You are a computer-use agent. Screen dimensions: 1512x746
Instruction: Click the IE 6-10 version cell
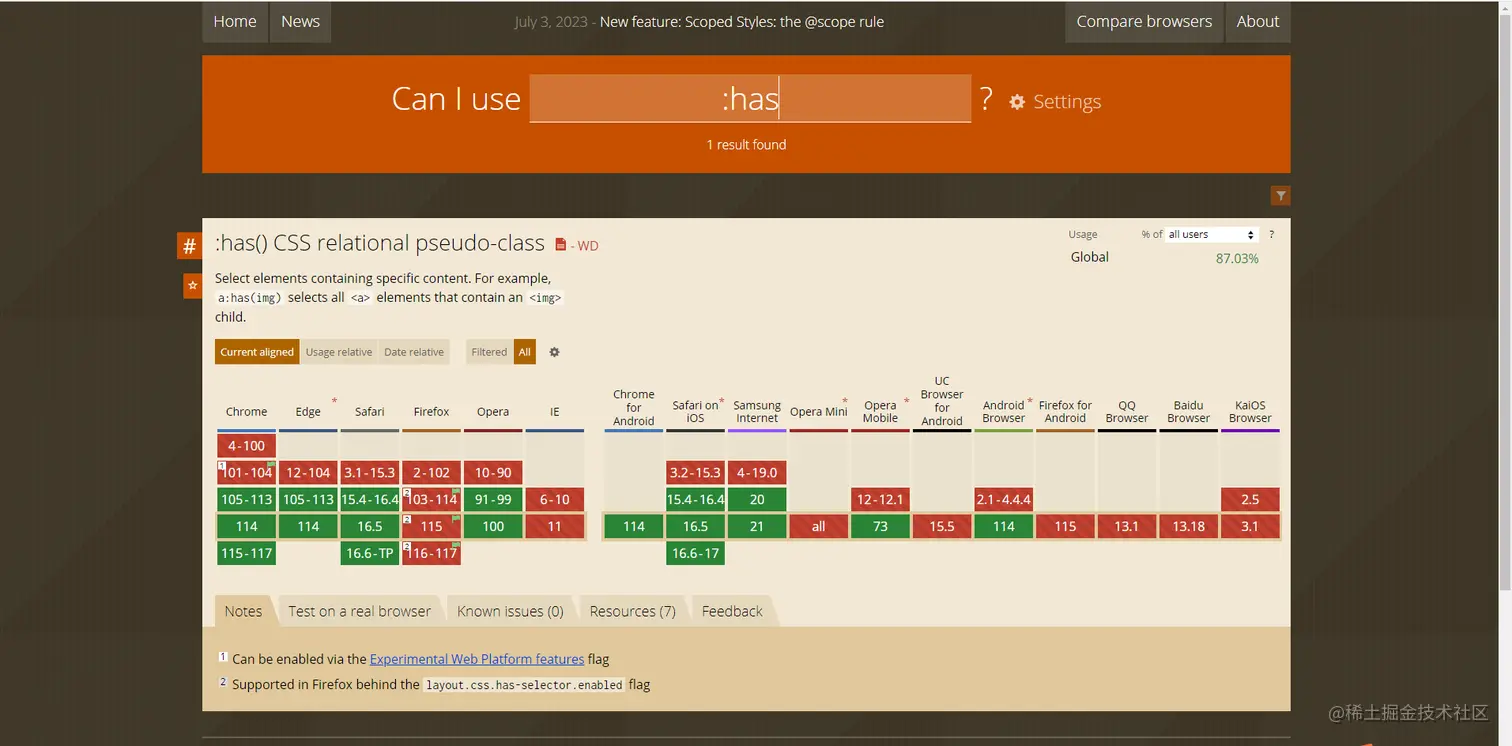click(x=555, y=499)
